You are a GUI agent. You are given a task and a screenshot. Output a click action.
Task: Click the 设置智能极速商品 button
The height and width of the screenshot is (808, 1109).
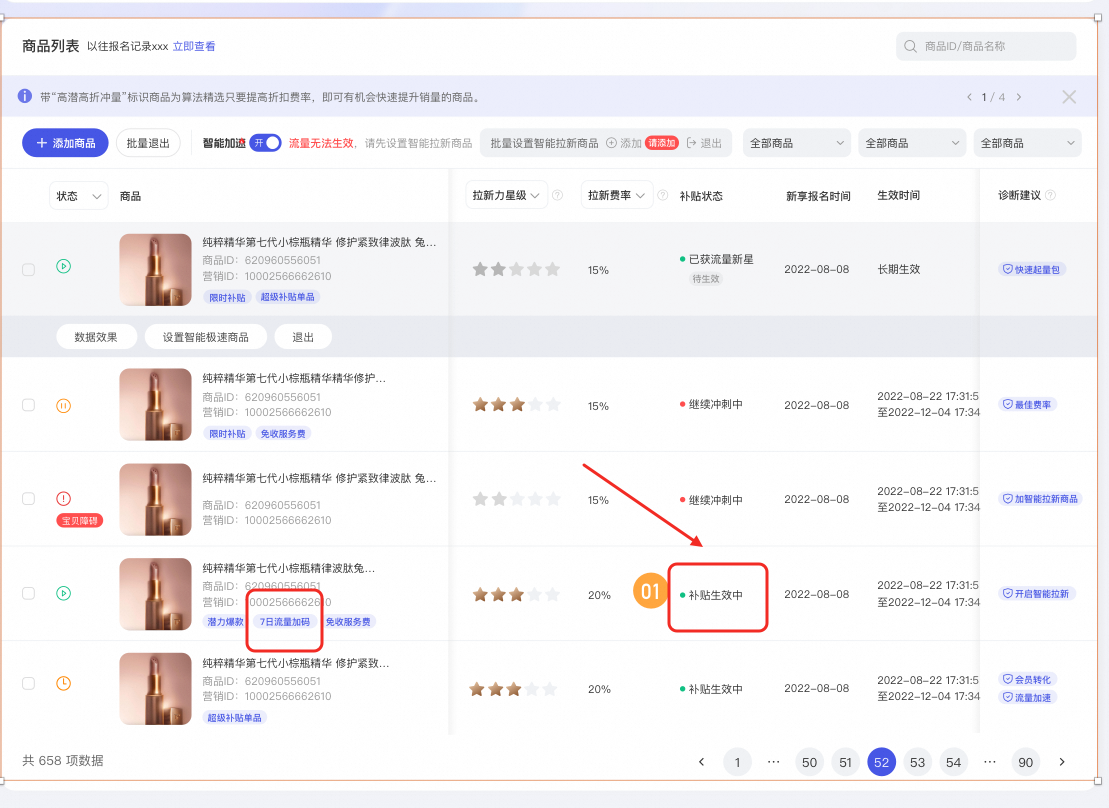(206, 337)
